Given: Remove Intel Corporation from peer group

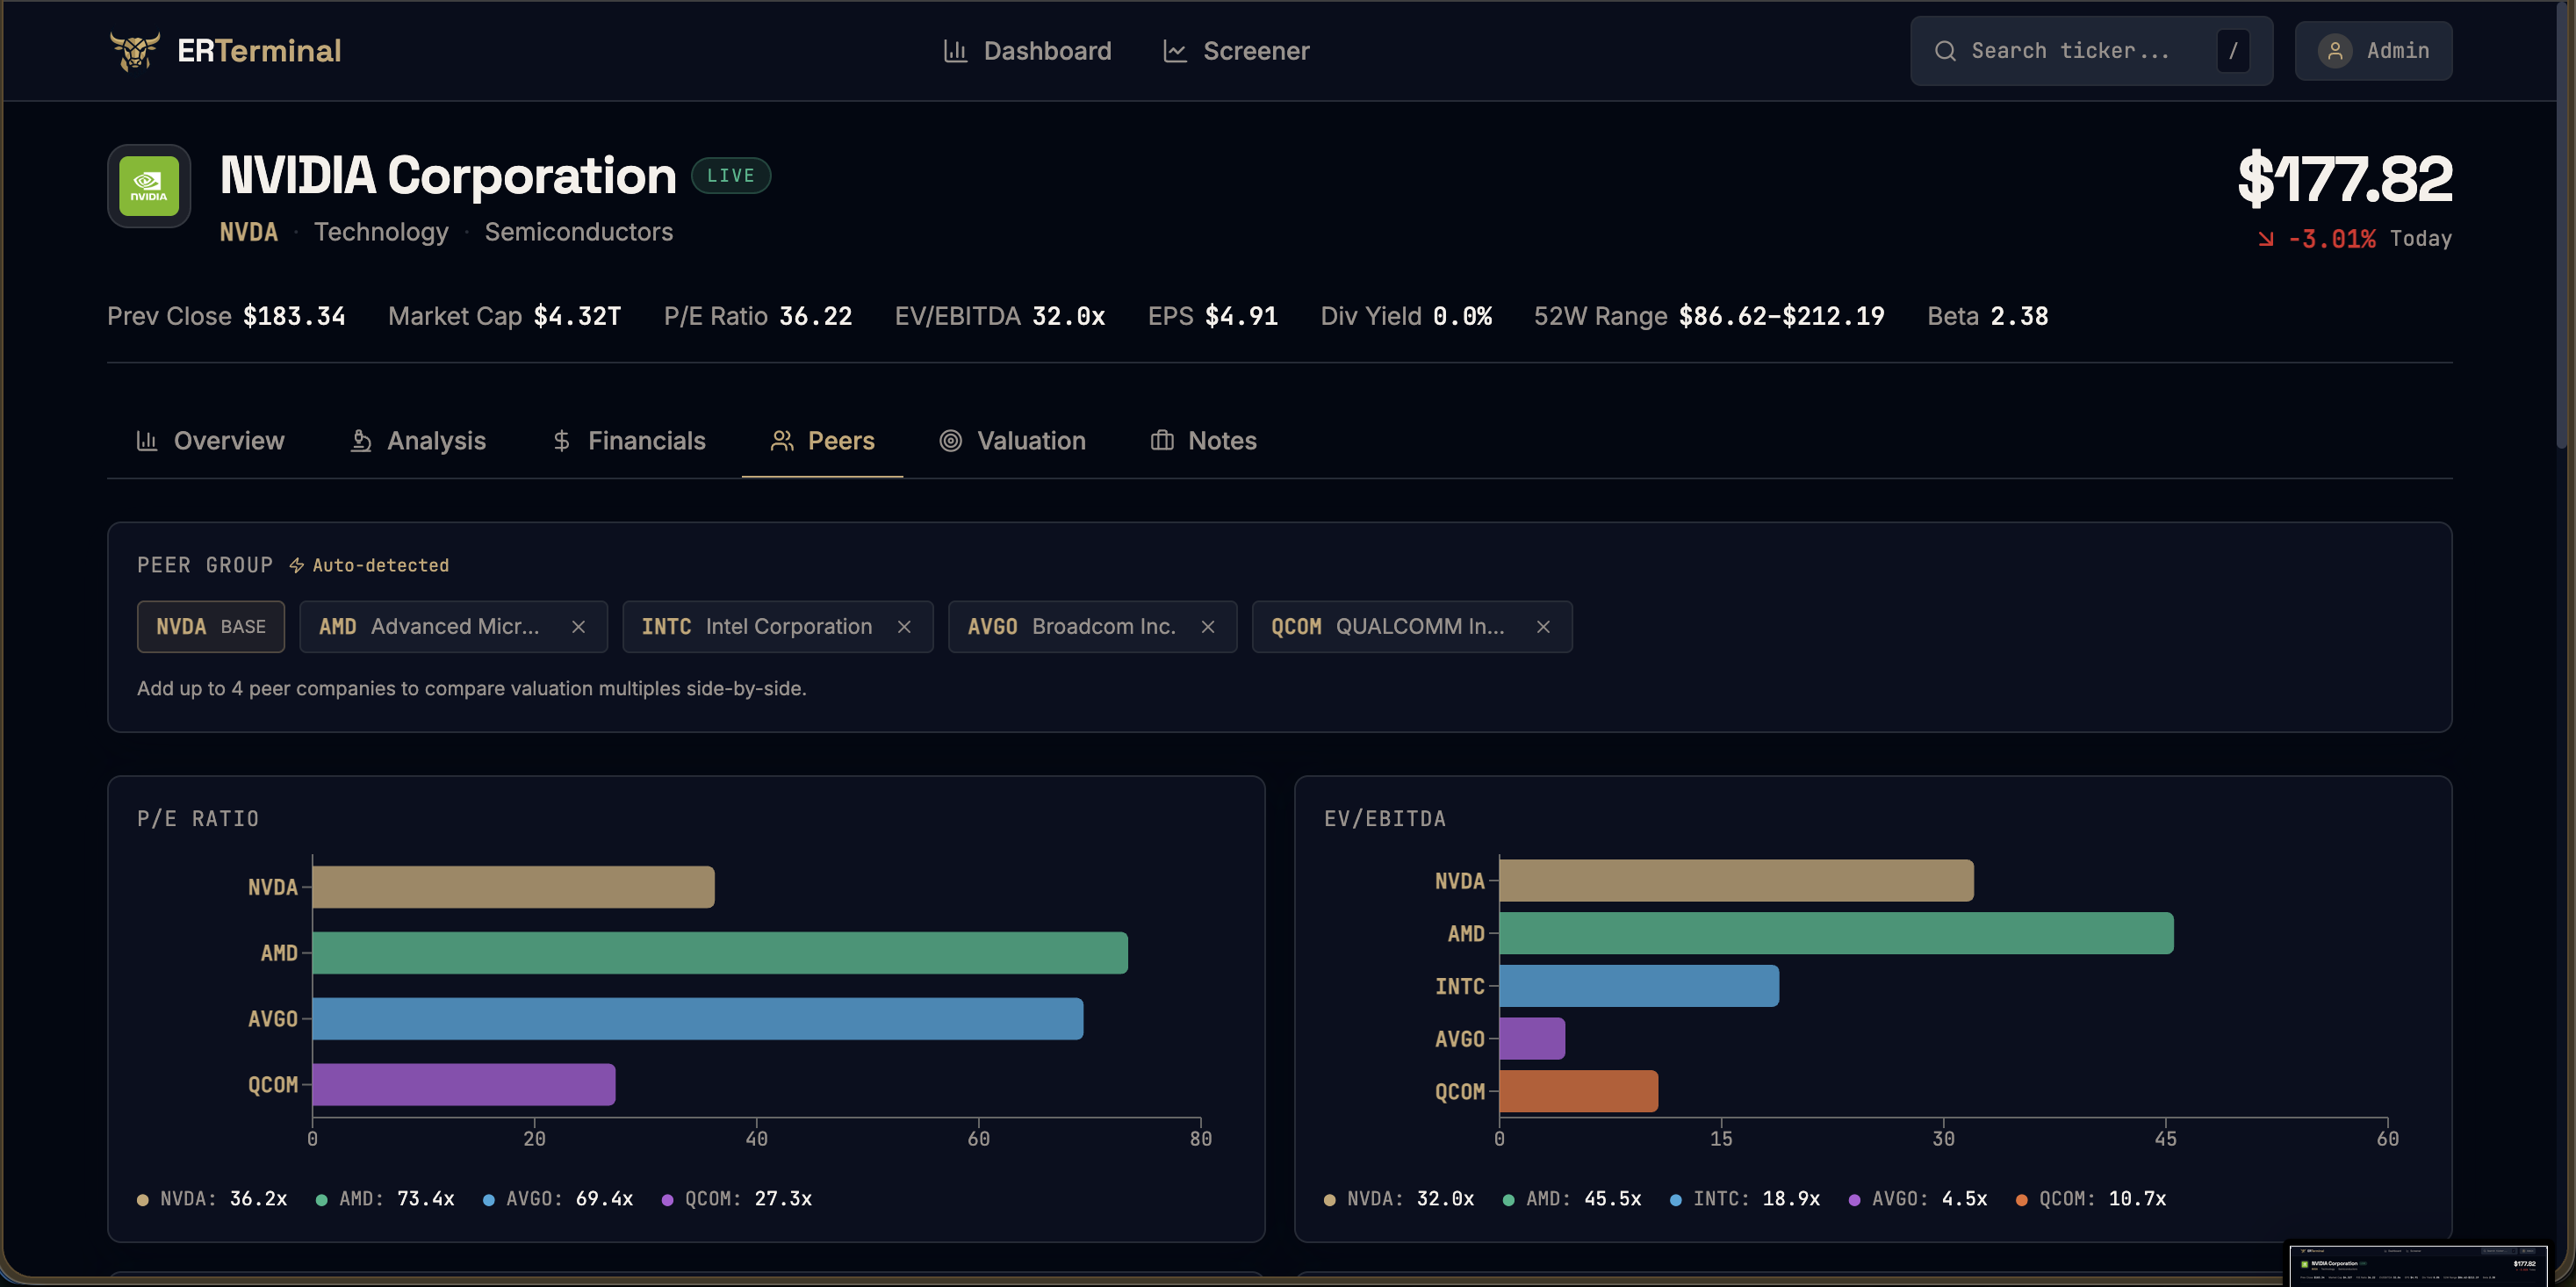Looking at the screenshot, I should click(x=904, y=627).
